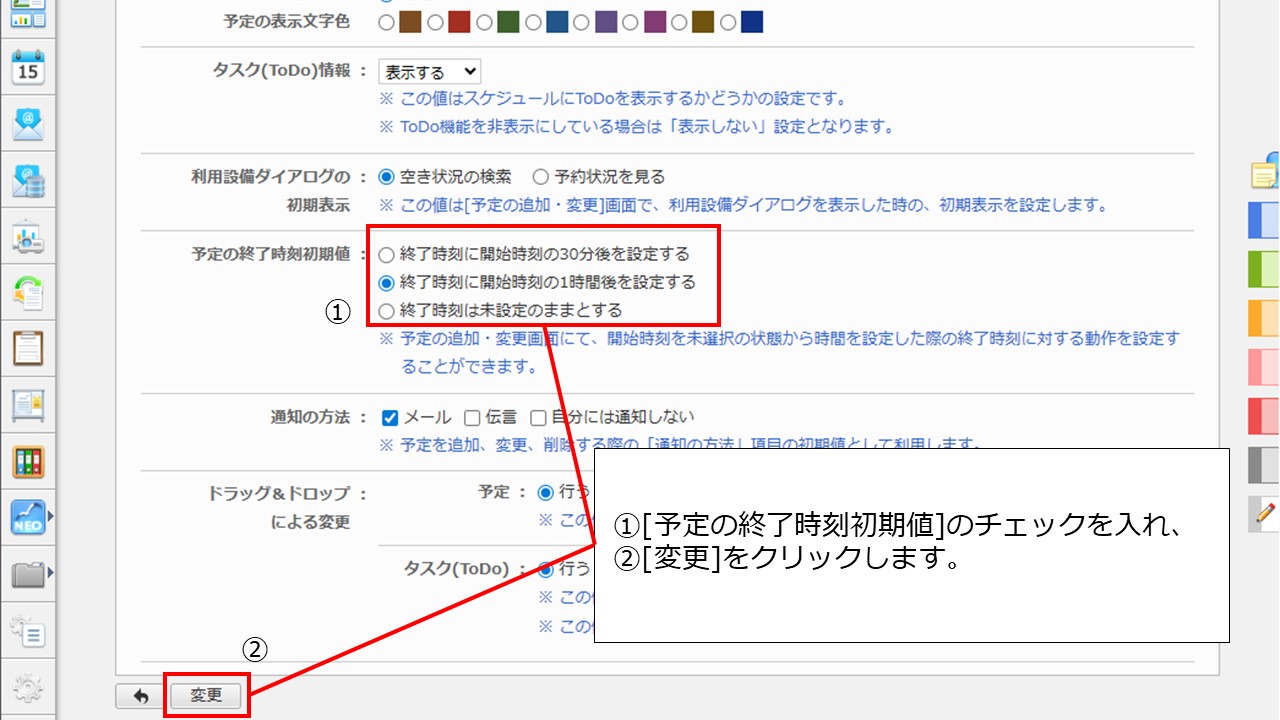Select the 行う radio in the タスク(ToDo) row
1280x720 pixels.
[x=546, y=570]
